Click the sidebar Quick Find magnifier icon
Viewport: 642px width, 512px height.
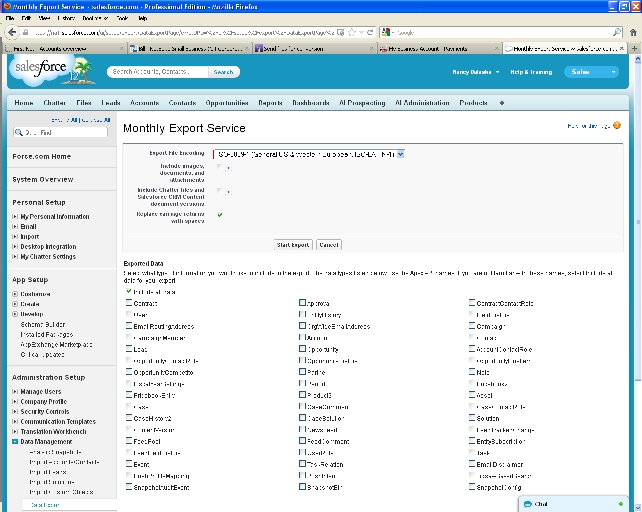point(18,132)
